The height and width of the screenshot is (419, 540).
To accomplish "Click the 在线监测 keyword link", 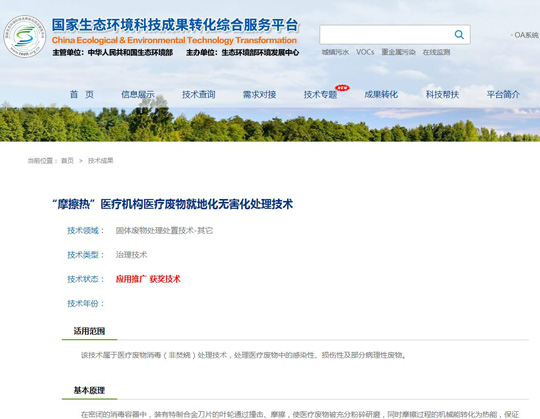I will click(436, 52).
